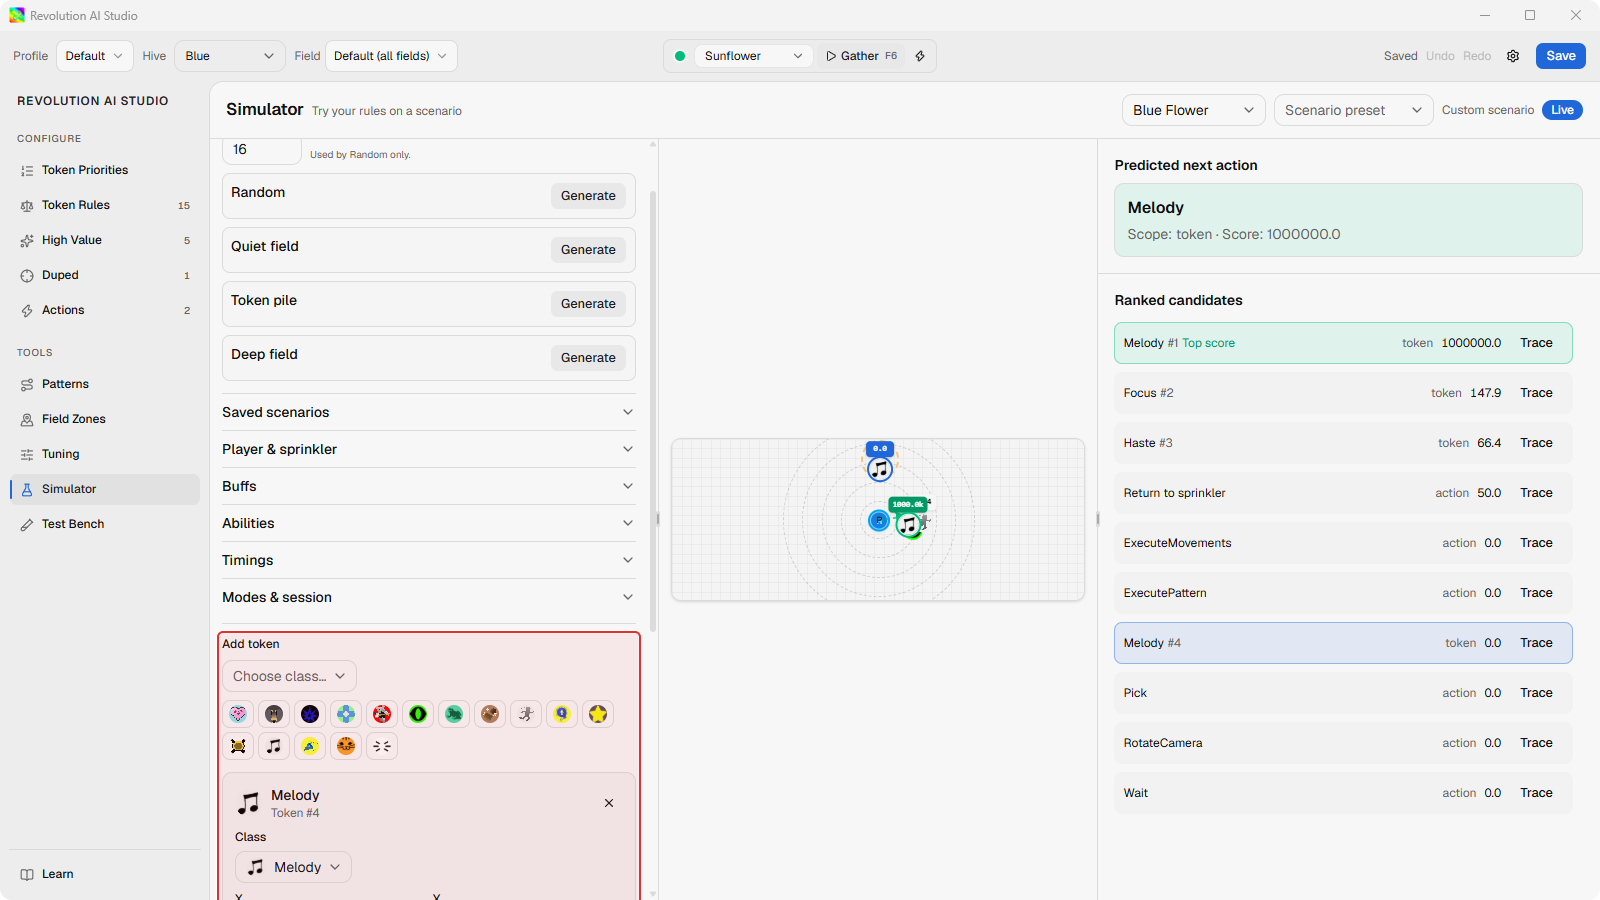
Task: Add the orange cat face token
Action: coord(346,746)
